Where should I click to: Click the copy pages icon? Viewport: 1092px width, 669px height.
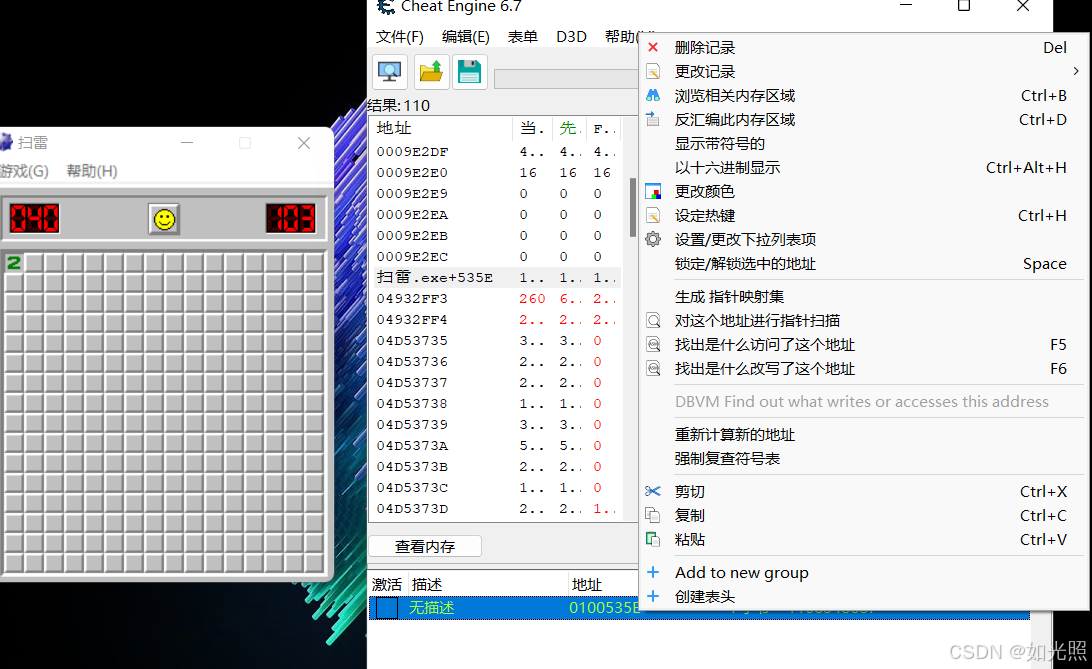pyautogui.click(x=653, y=515)
